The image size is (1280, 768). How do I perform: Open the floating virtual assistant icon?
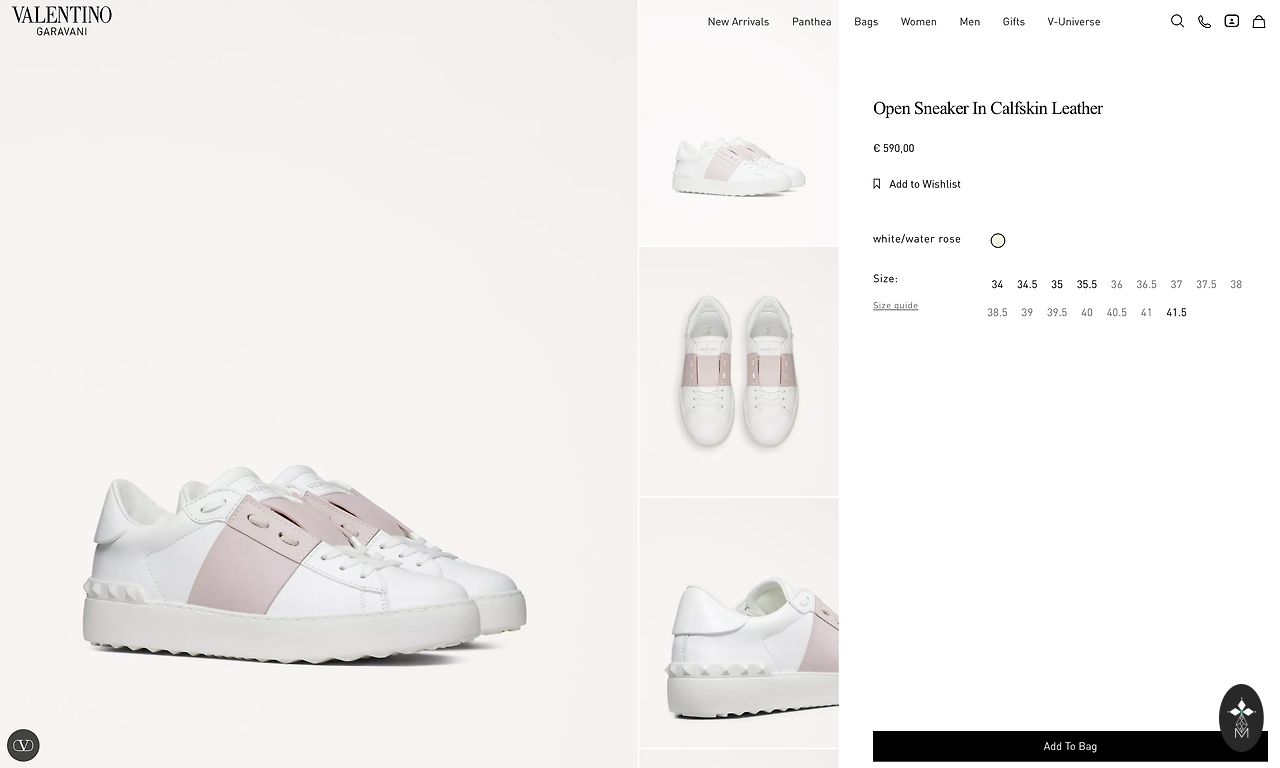pos(1241,717)
